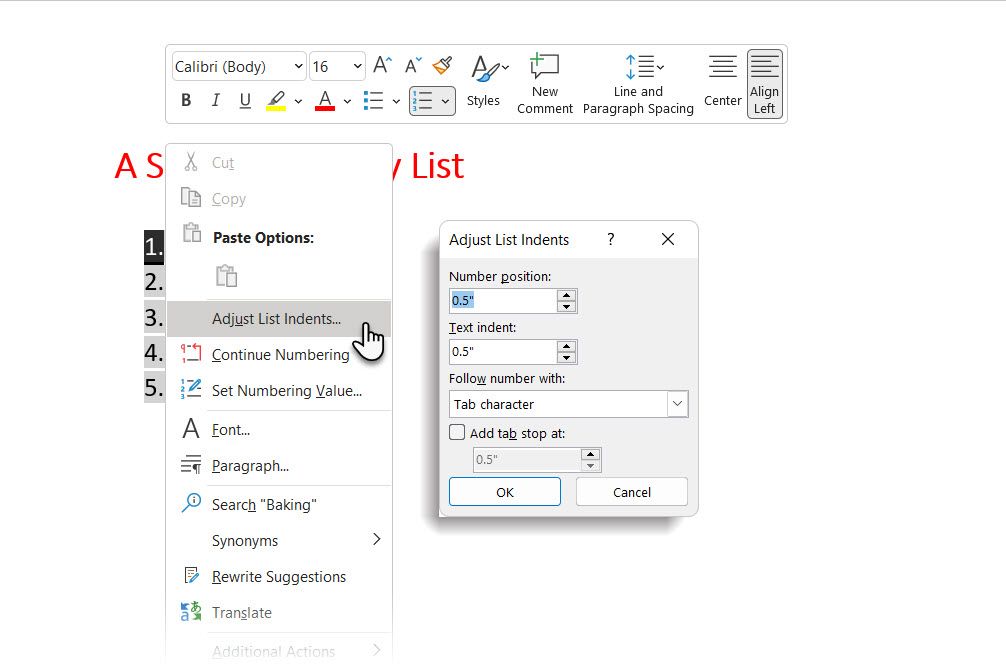Expand Synonyms submenu
The width and height of the screenshot is (1006, 665).
coord(279,541)
